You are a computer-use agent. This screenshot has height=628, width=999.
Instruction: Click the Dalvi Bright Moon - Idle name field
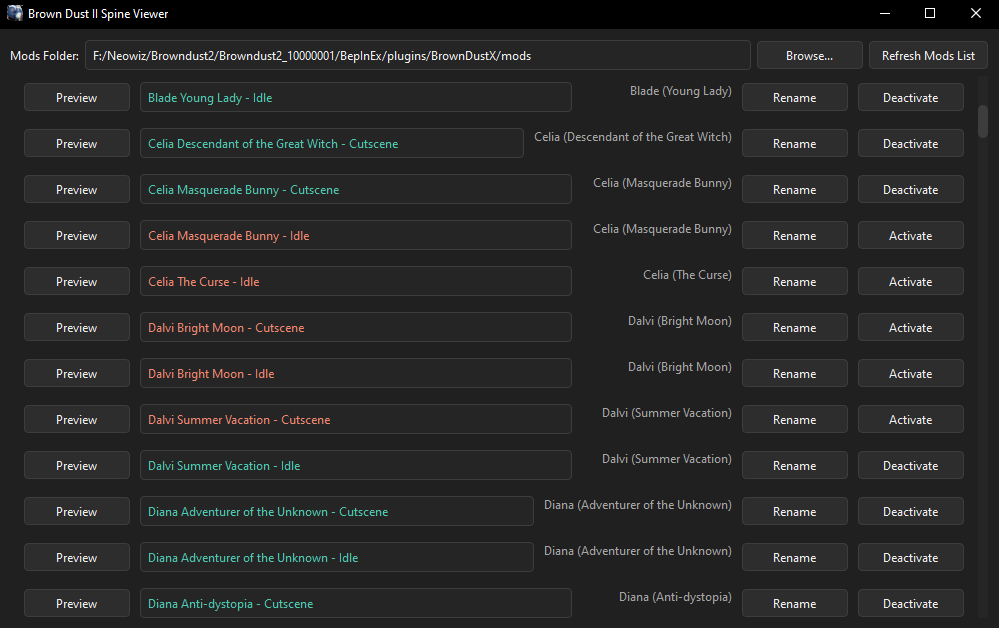click(355, 374)
